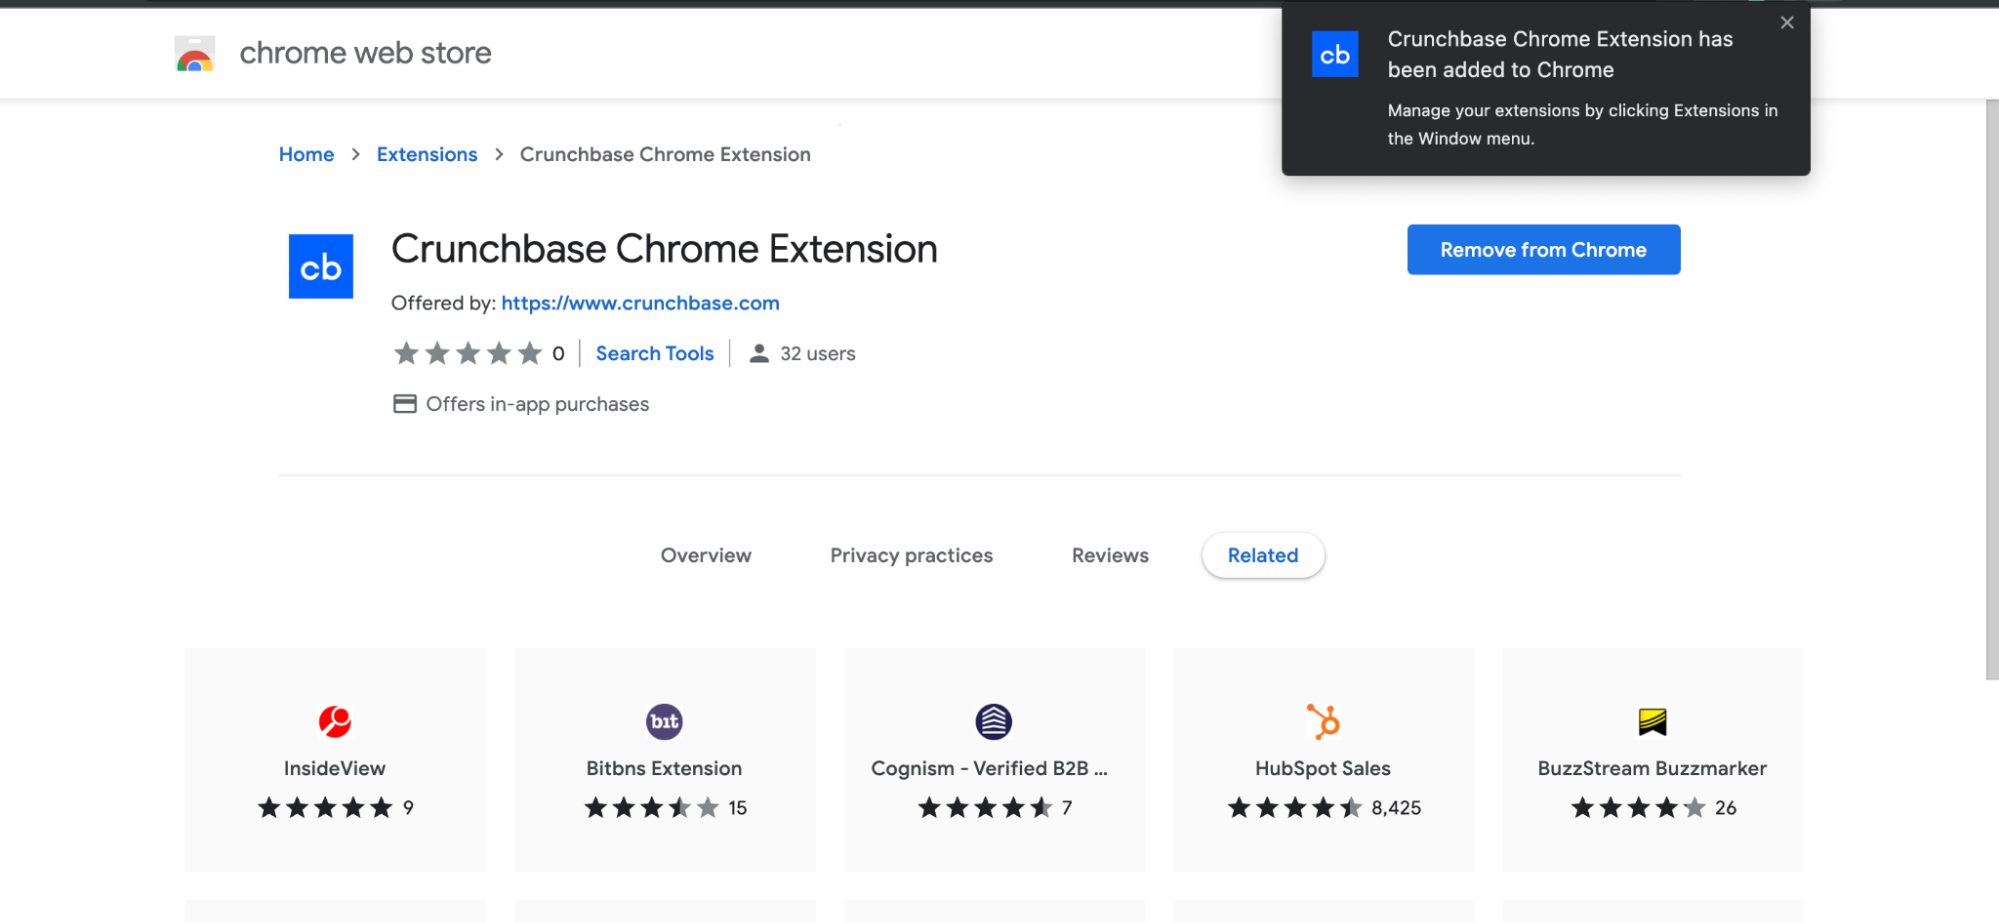Click the Search Tools link

click(x=654, y=353)
